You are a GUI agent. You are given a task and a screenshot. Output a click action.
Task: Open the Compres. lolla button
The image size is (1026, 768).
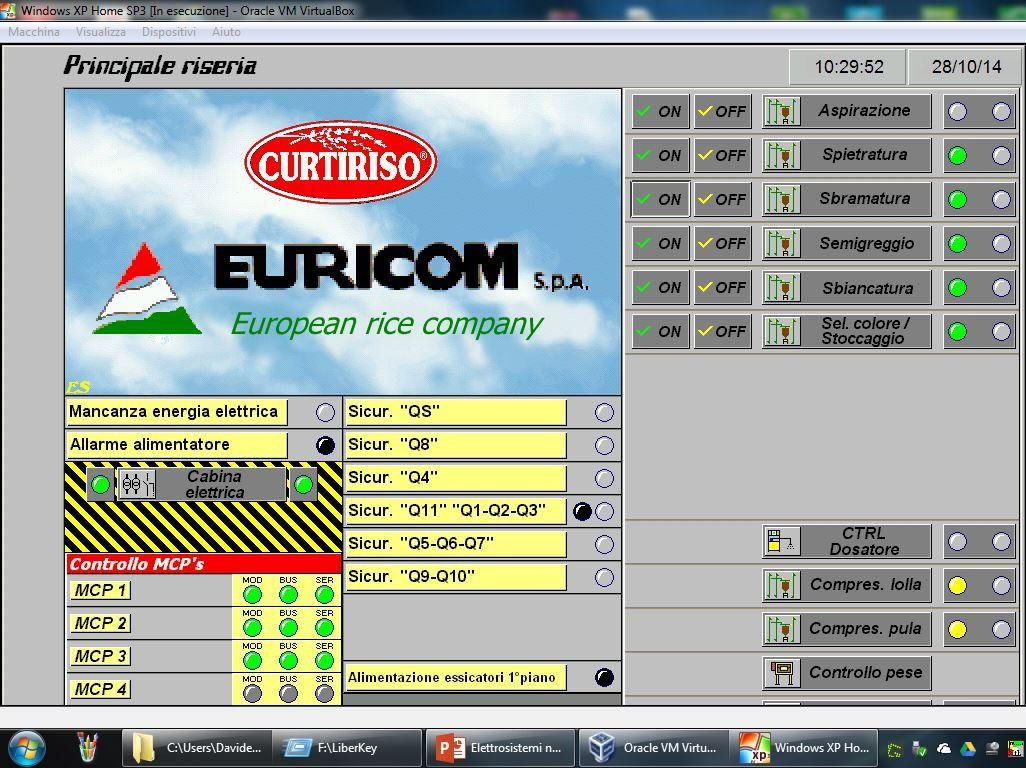pyautogui.click(x=847, y=585)
